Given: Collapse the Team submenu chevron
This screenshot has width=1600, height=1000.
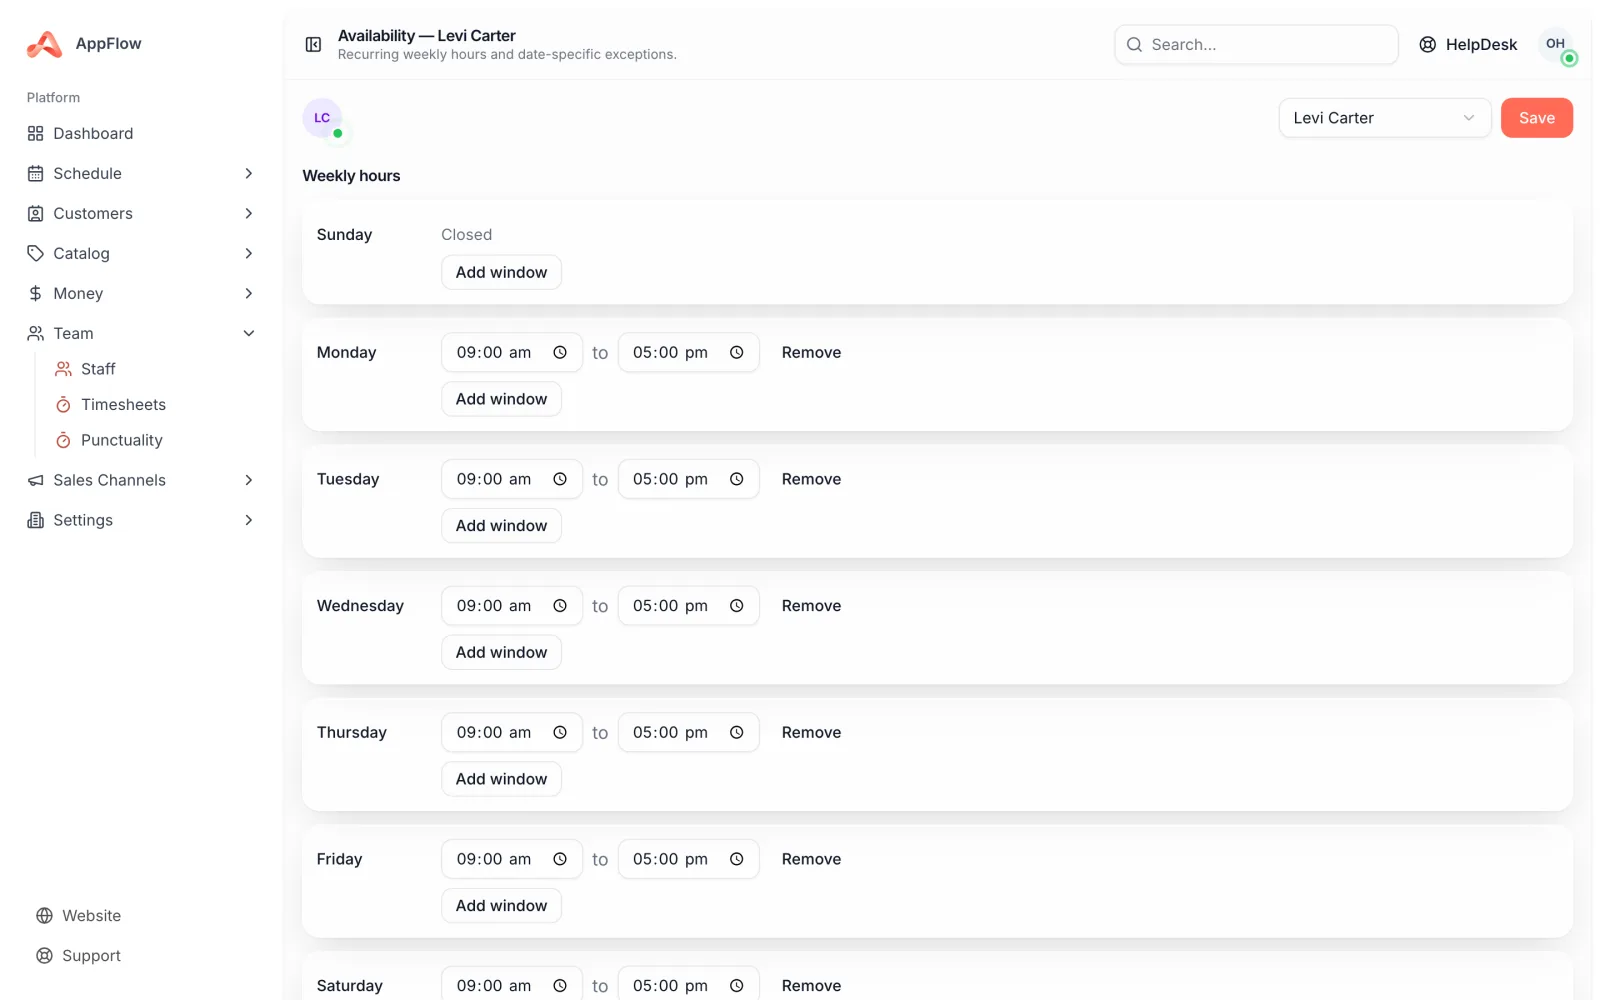Looking at the screenshot, I should tap(249, 333).
